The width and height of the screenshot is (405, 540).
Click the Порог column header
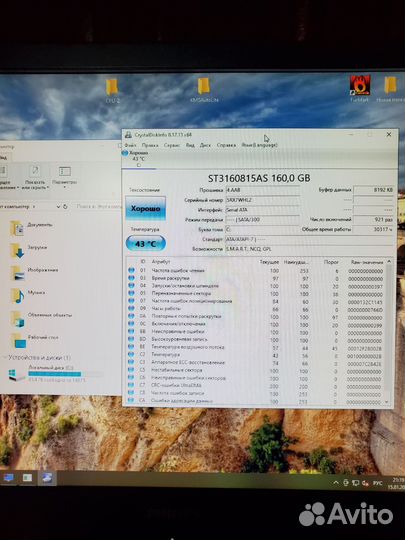(331, 262)
